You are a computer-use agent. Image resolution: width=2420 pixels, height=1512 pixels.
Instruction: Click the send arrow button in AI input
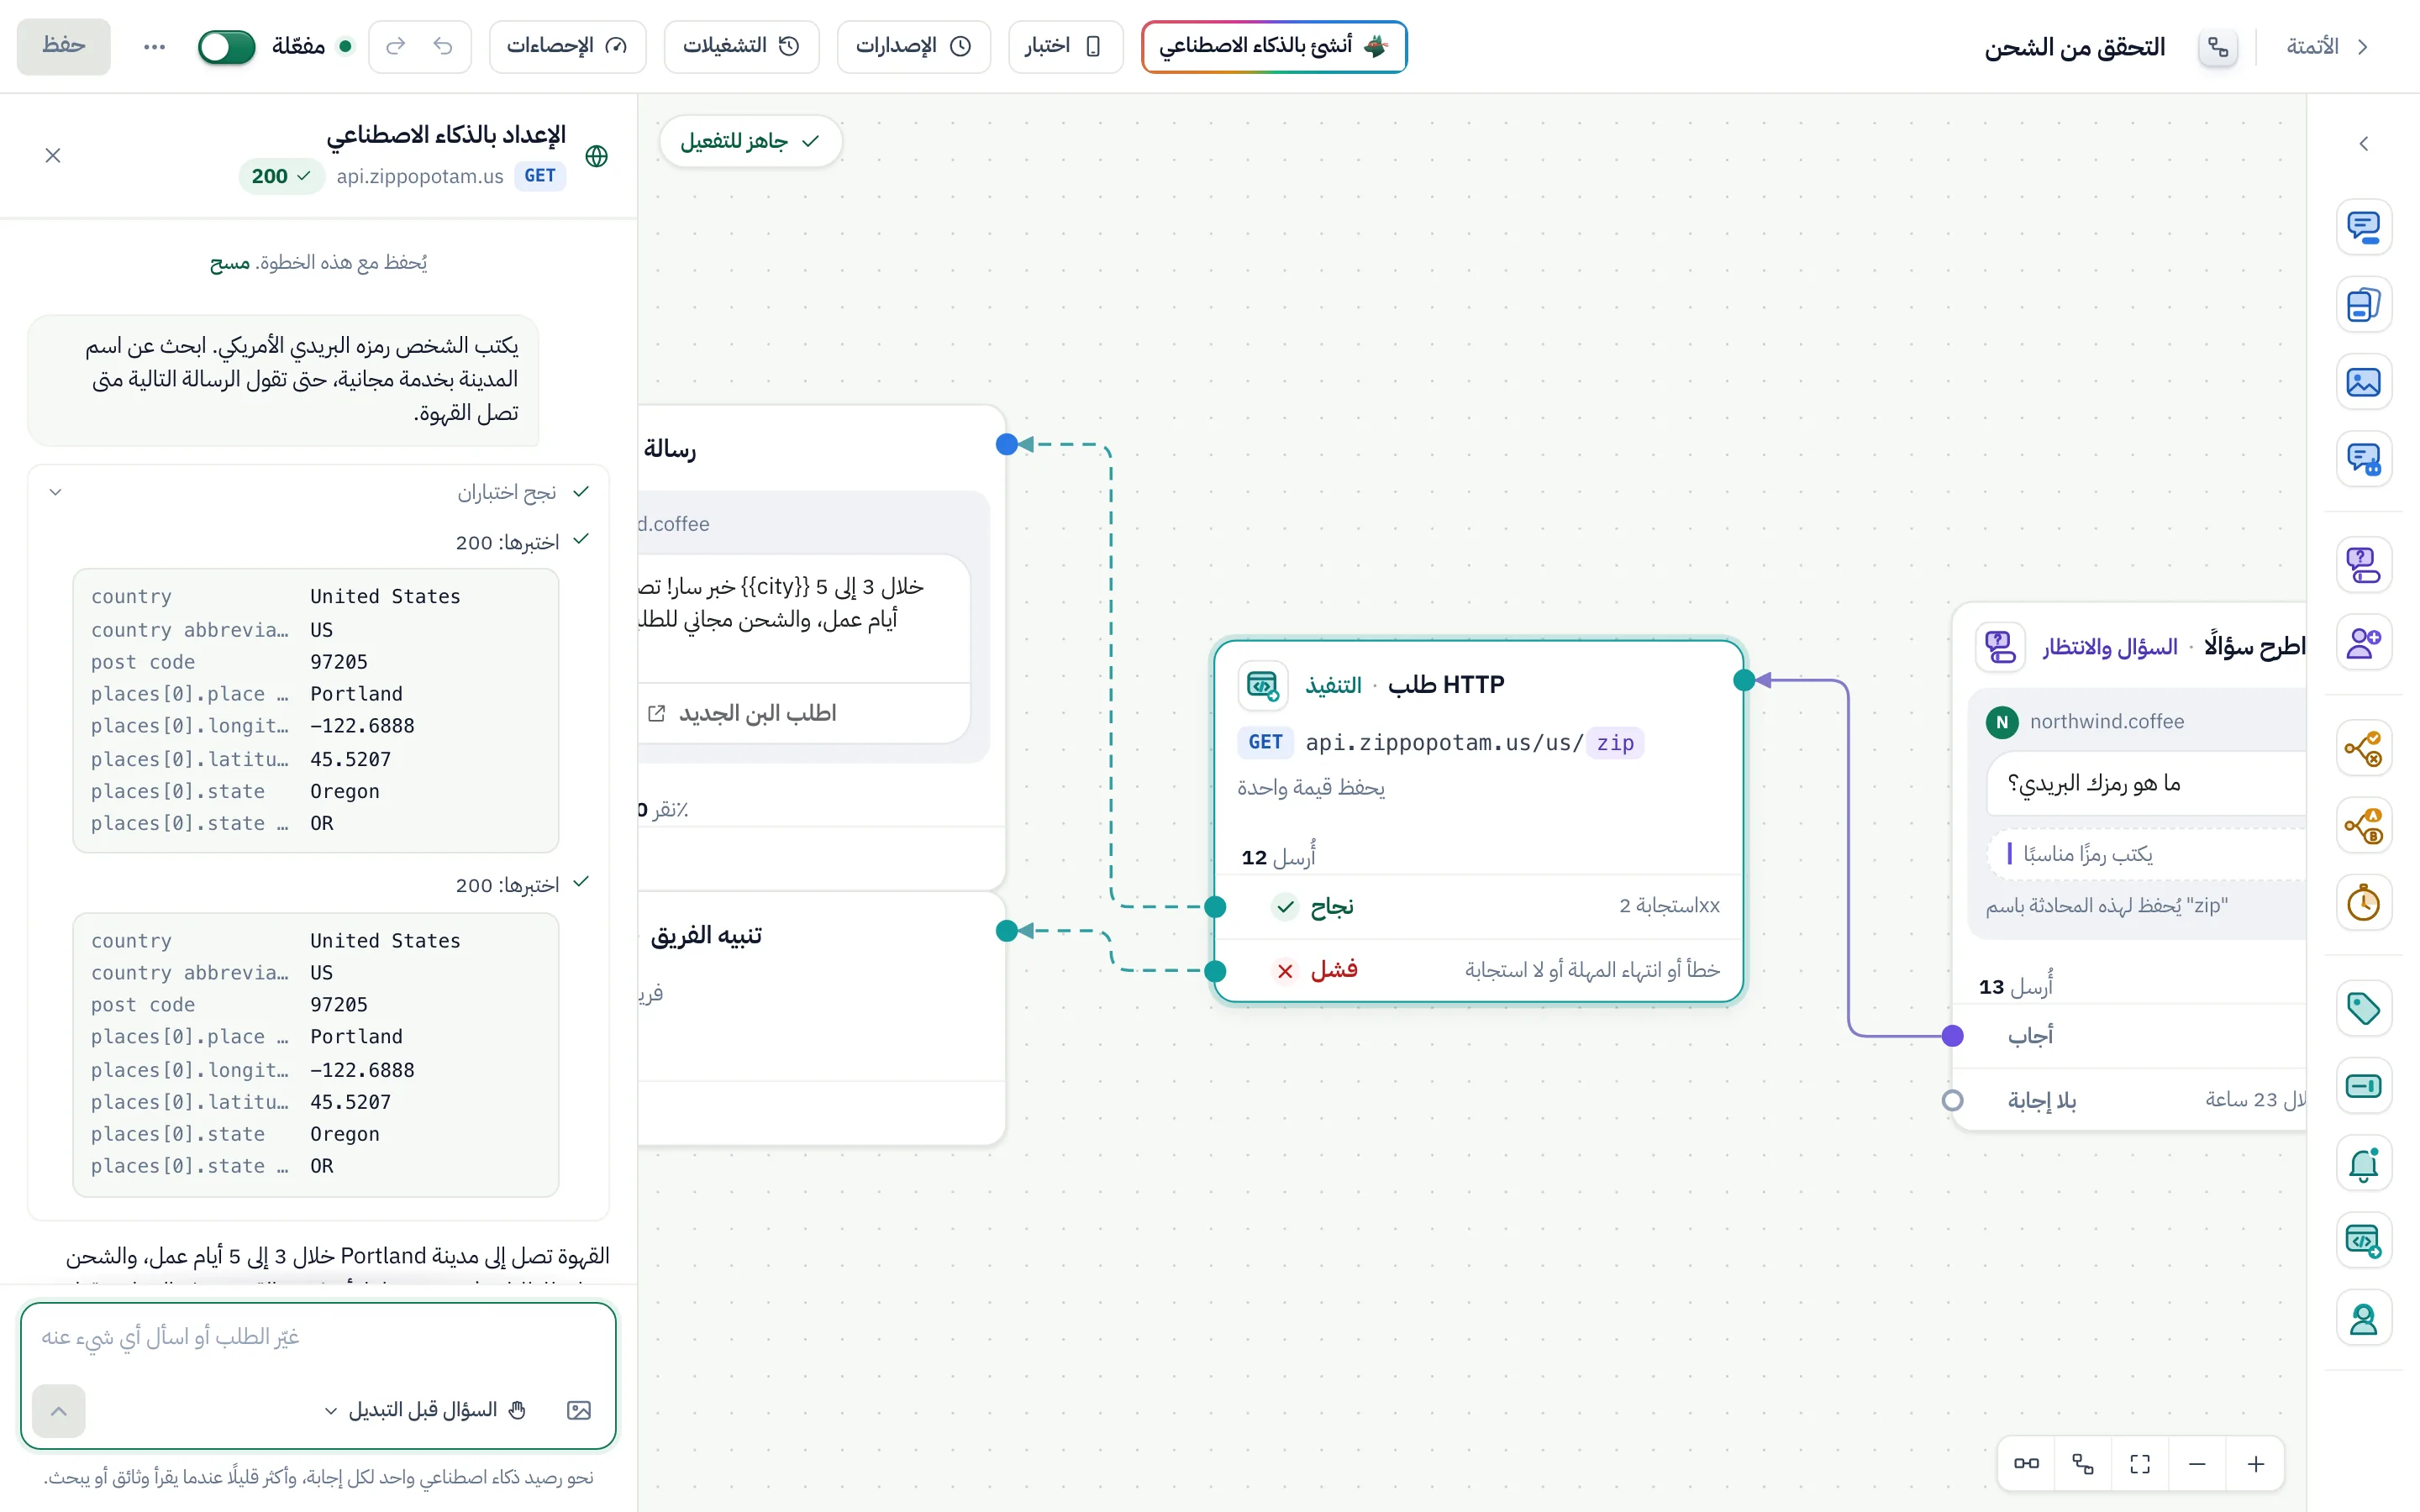point(59,1411)
